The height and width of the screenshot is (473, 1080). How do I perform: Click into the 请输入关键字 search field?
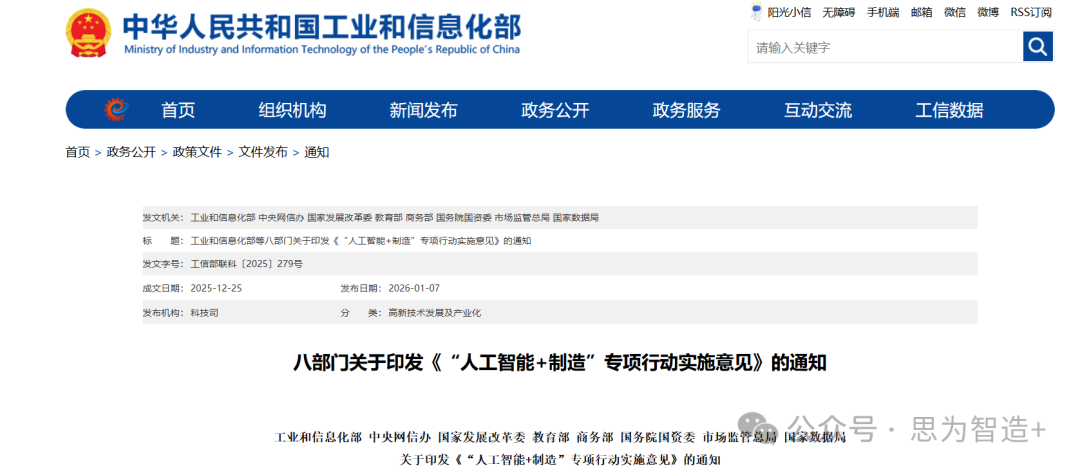point(884,47)
